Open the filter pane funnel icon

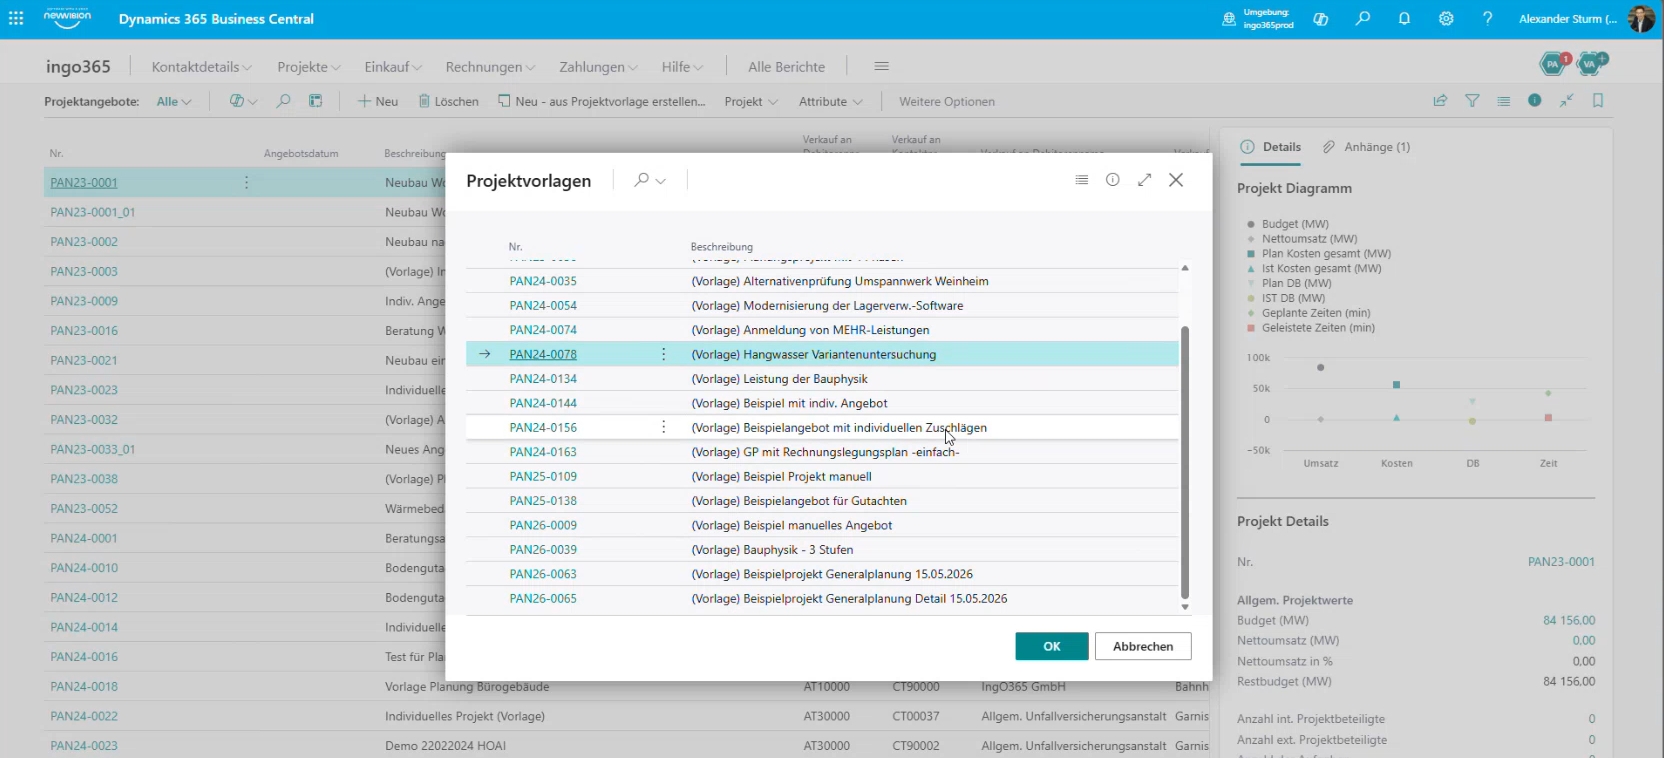coord(1472,101)
